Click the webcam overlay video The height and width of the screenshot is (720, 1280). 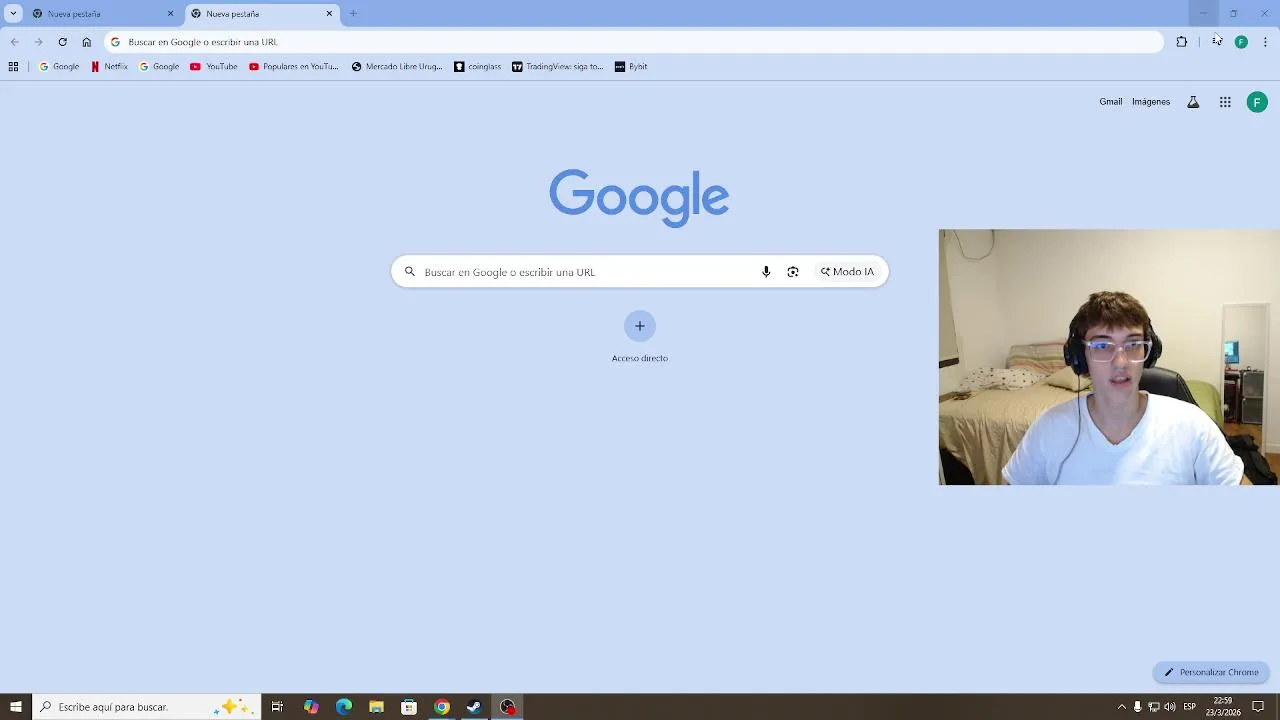coord(1109,357)
